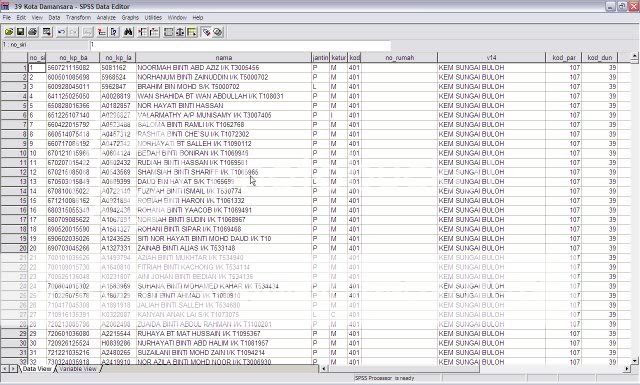Click the Split File toolbar icon
Viewport: 640px width, 385px height.
click(169, 32)
